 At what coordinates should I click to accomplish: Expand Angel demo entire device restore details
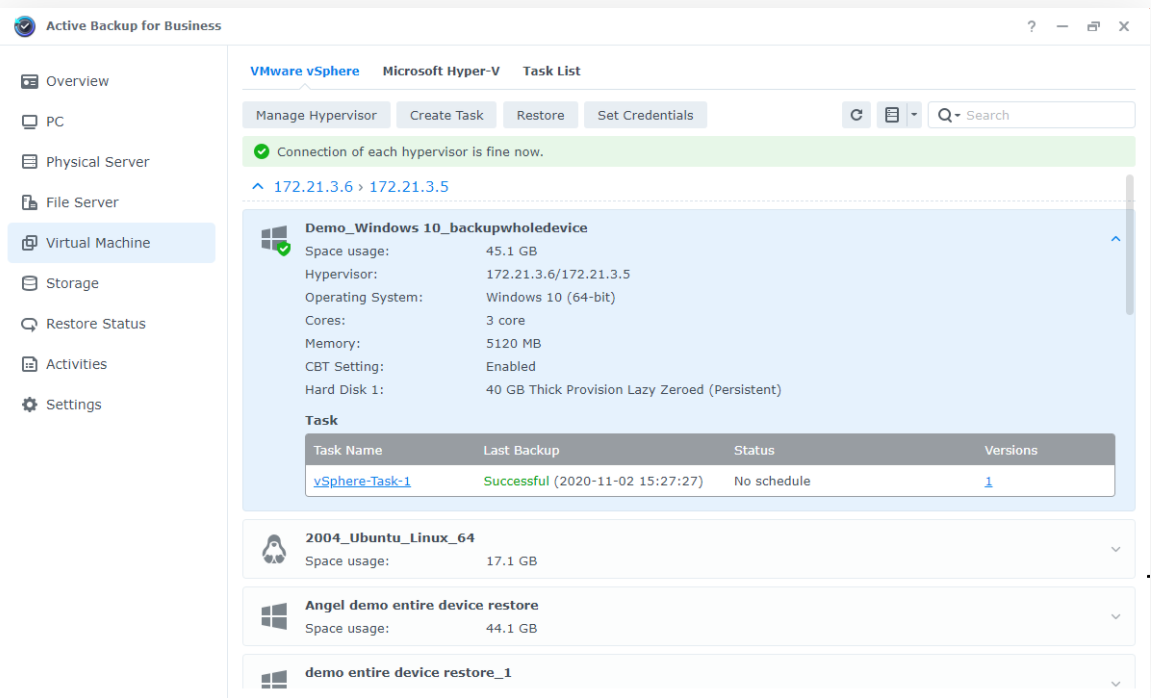pyautogui.click(x=1115, y=617)
